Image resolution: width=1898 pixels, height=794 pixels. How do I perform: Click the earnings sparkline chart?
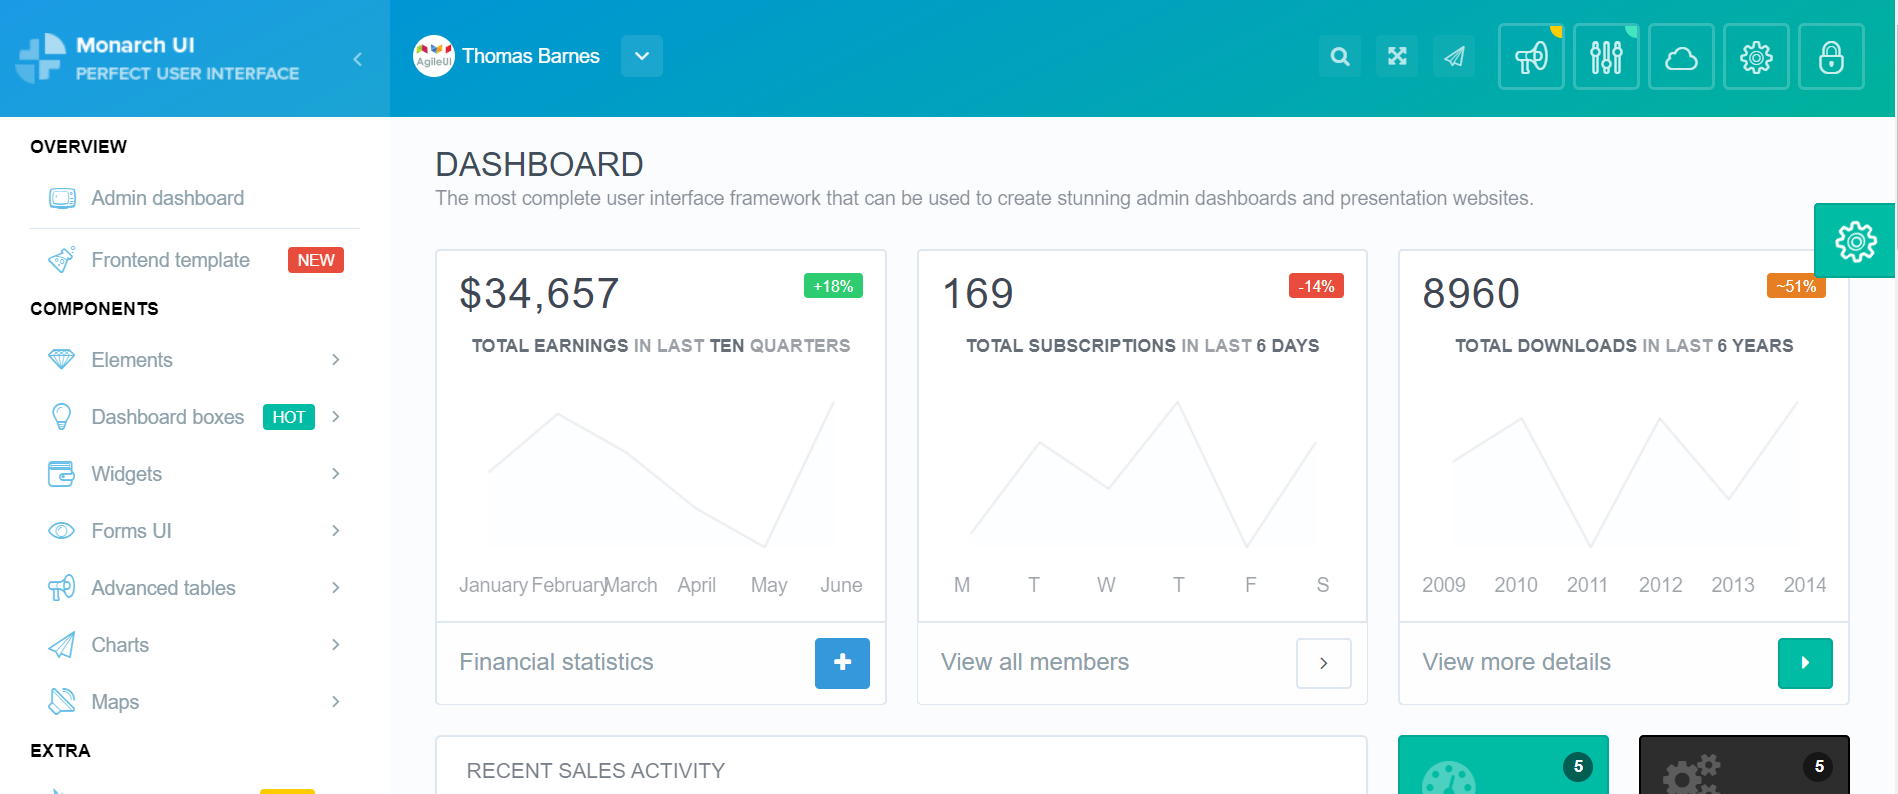pyautogui.click(x=661, y=475)
